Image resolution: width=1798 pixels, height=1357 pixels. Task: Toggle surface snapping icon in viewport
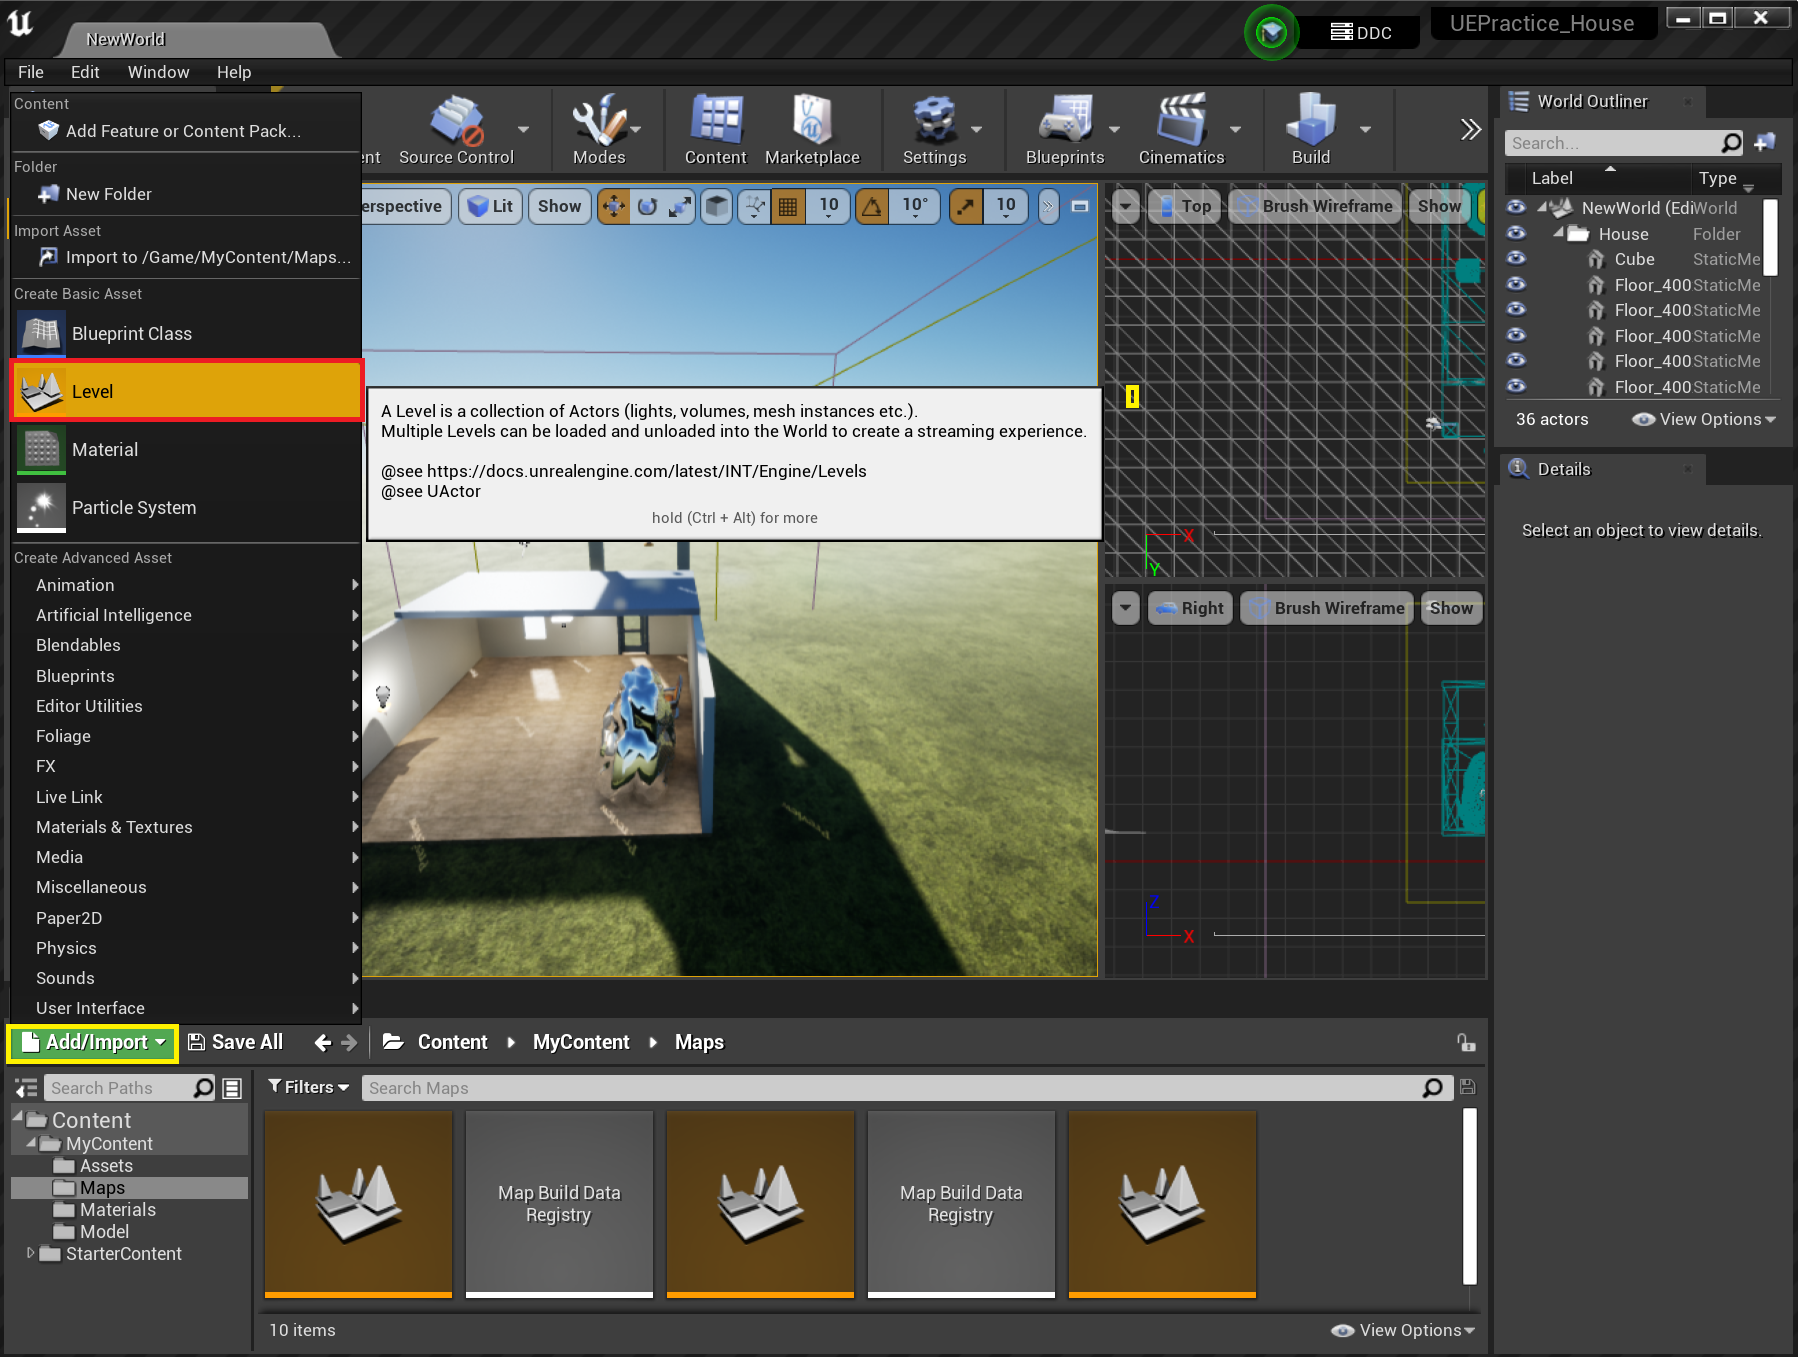[755, 206]
